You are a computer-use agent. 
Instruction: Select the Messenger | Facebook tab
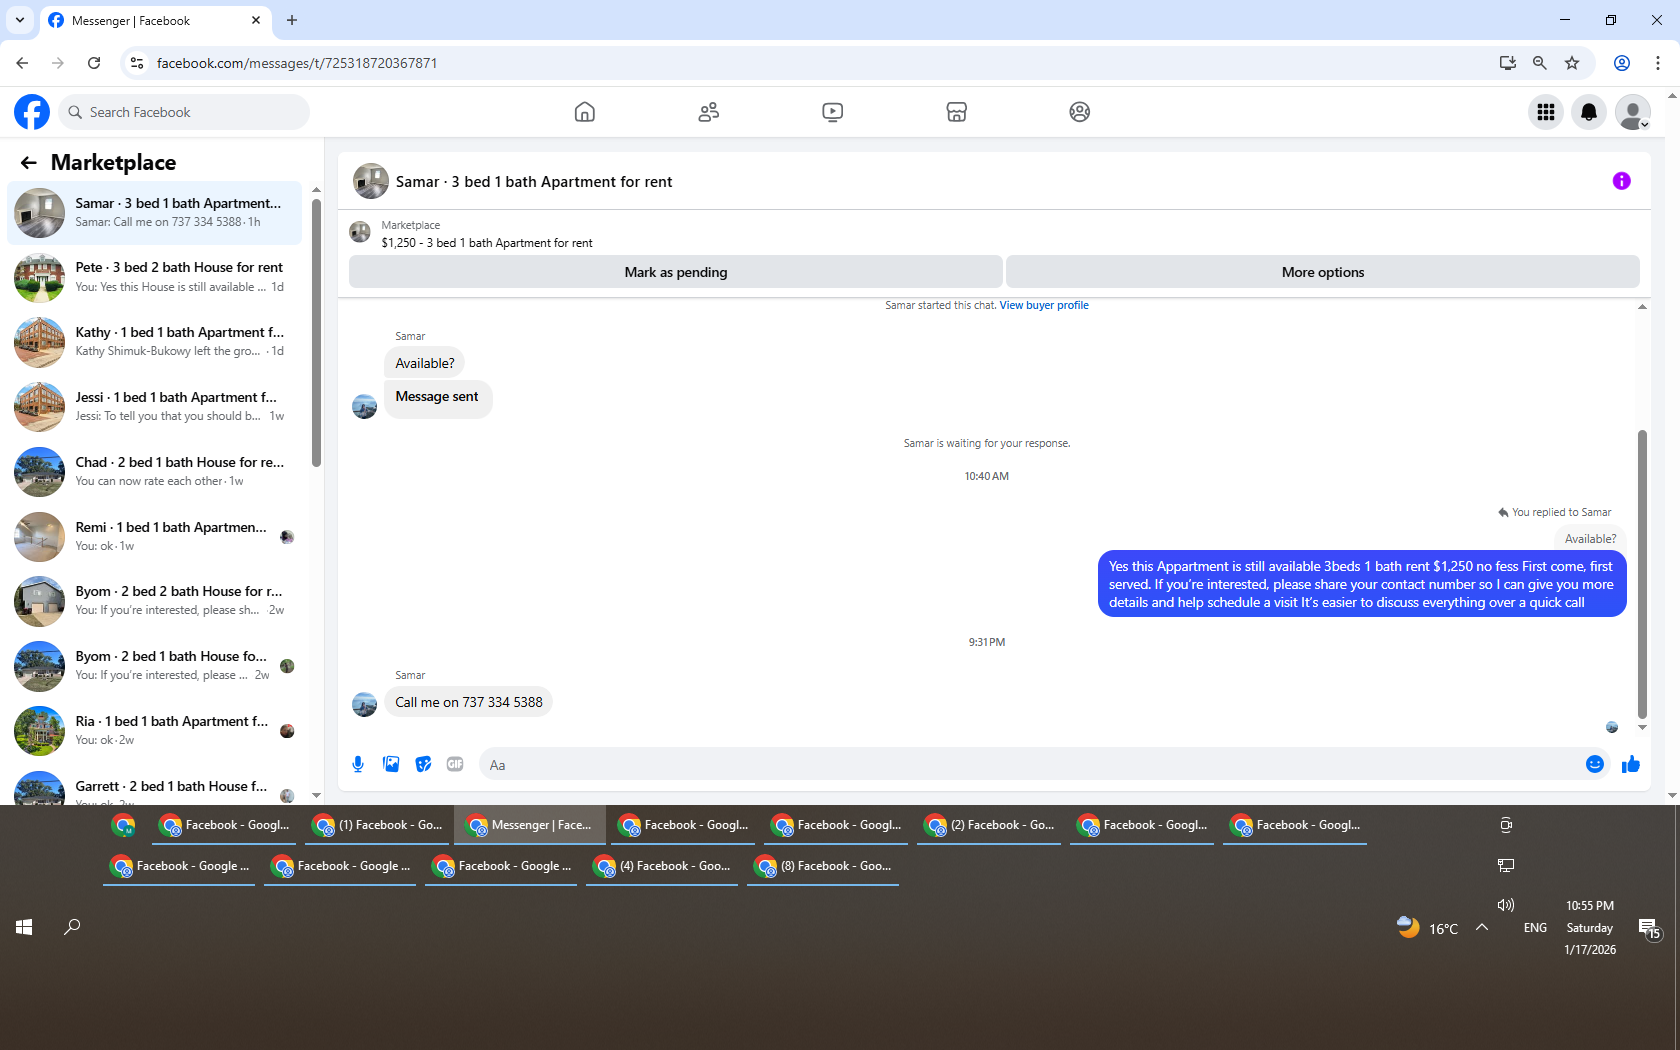[x=155, y=20]
